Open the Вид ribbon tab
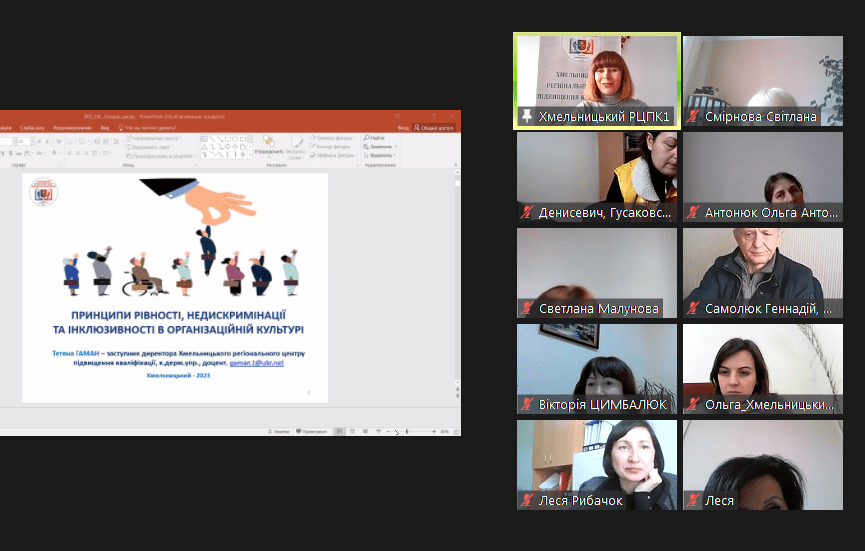The image size is (865, 551). point(104,128)
